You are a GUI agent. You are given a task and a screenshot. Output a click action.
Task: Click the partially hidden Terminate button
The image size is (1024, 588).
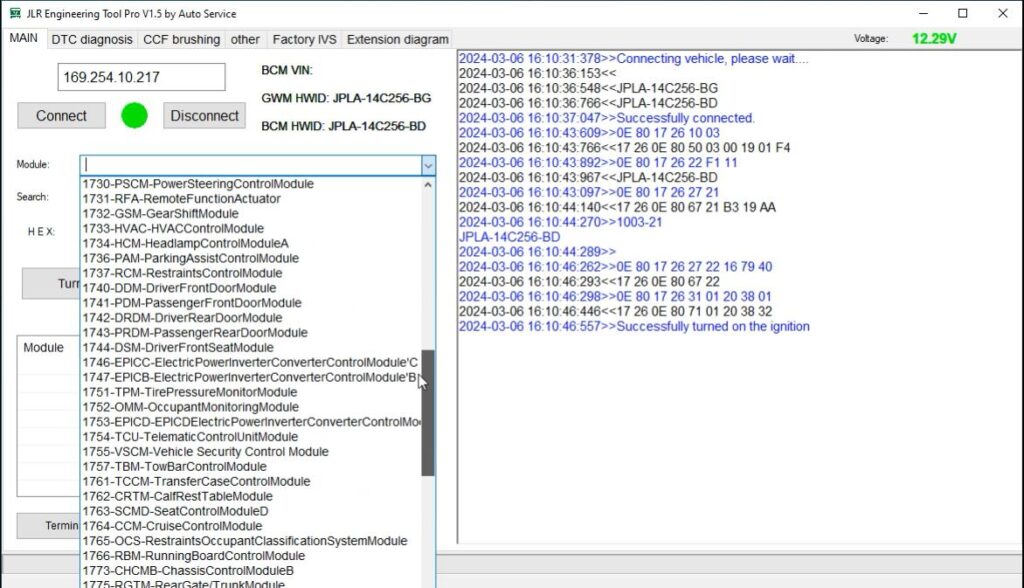click(48, 526)
